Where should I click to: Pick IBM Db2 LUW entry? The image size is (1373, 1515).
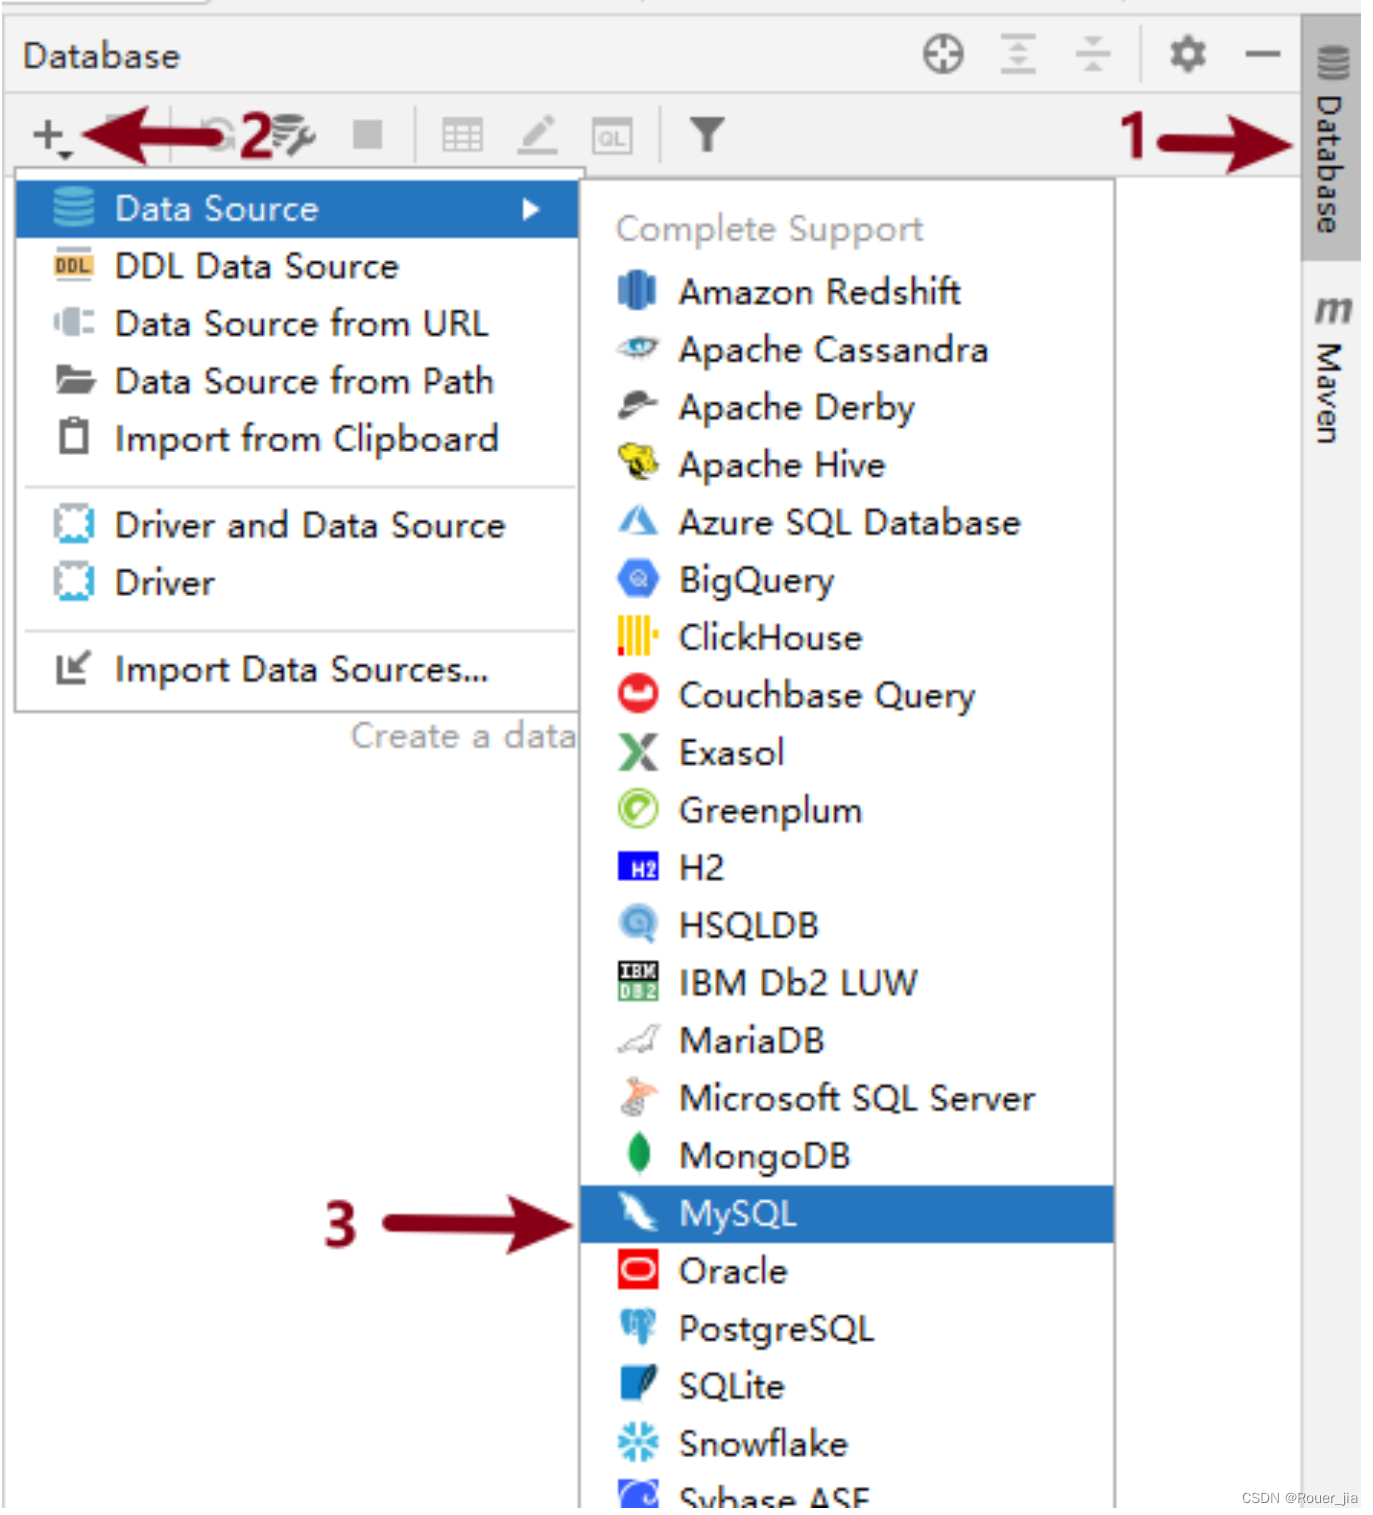pos(846,982)
